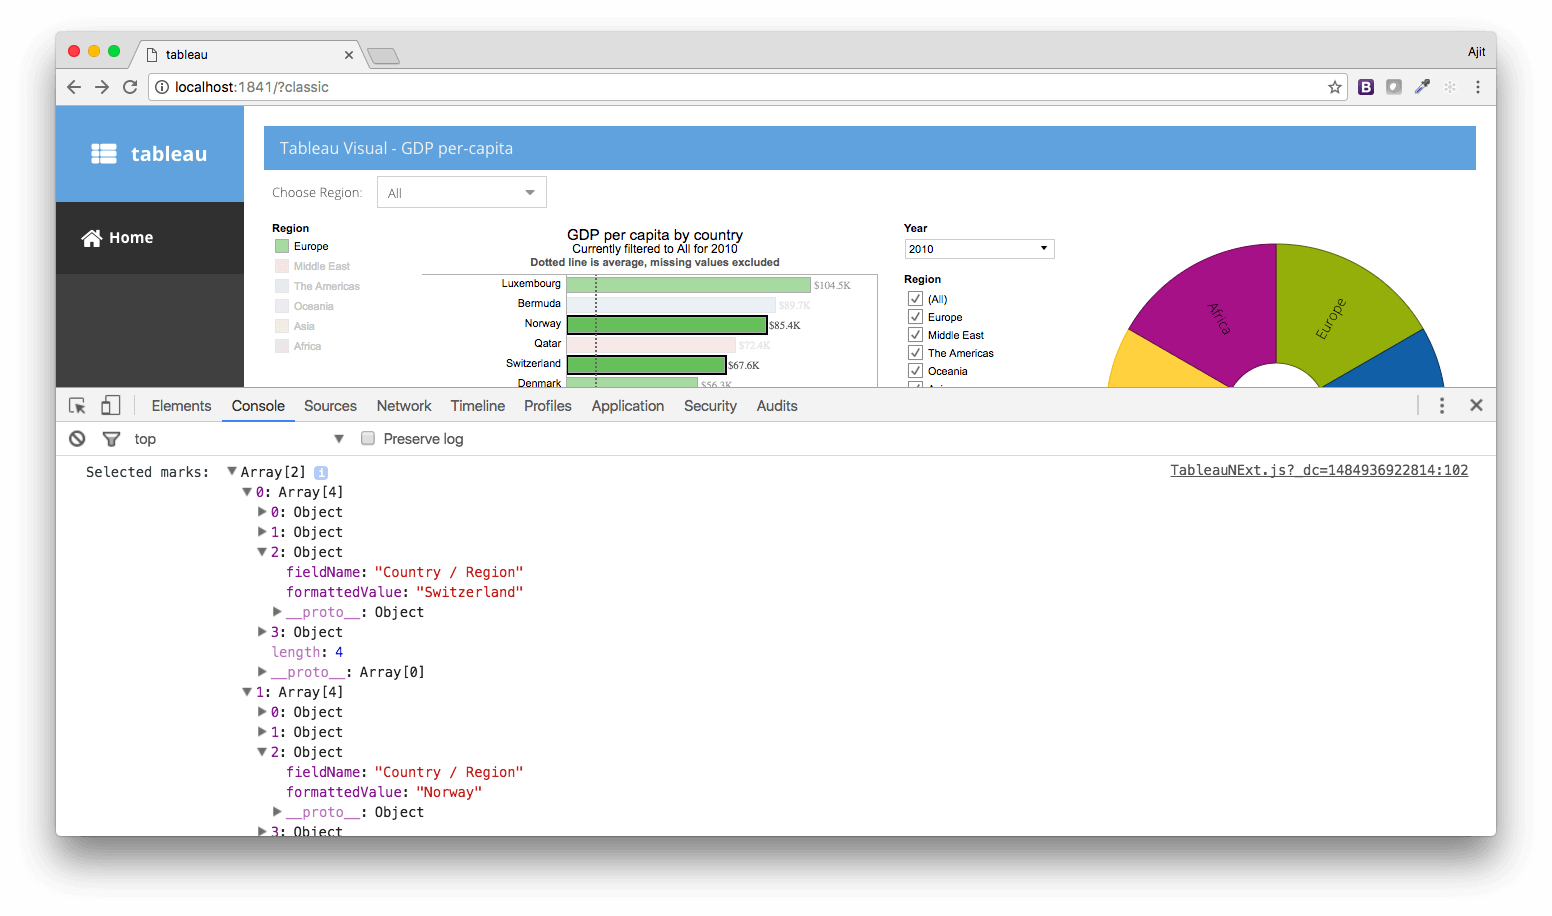Collapse the Array[2] console entry
Screen dimensions: 1552x916
tap(232, 471)
